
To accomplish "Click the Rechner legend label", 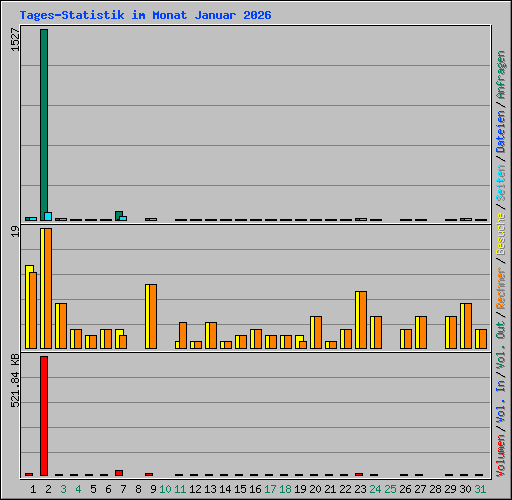I will tap(501, 288).
